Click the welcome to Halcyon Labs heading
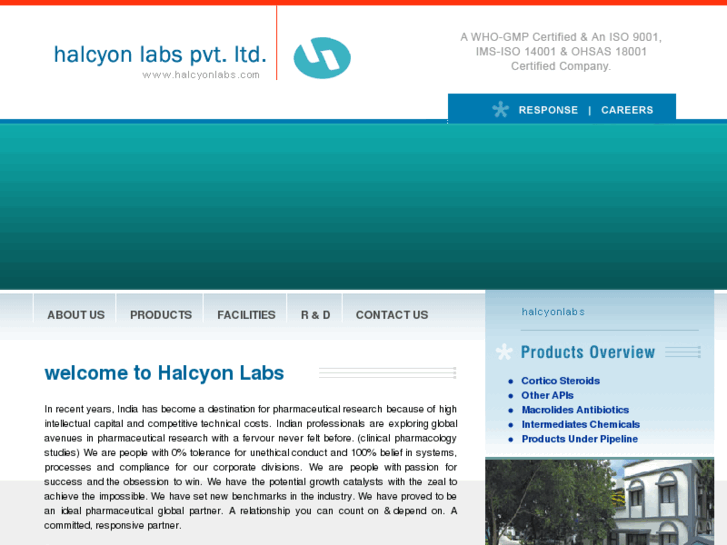The width and height of the screenshot is (727, 545). click(x=164, y=373)
